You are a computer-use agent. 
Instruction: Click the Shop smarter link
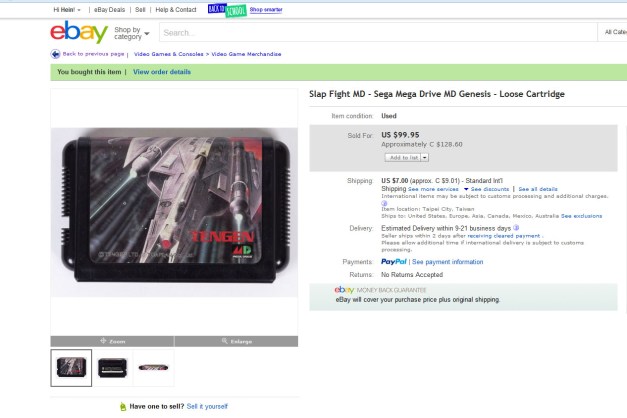pos(266,10)
